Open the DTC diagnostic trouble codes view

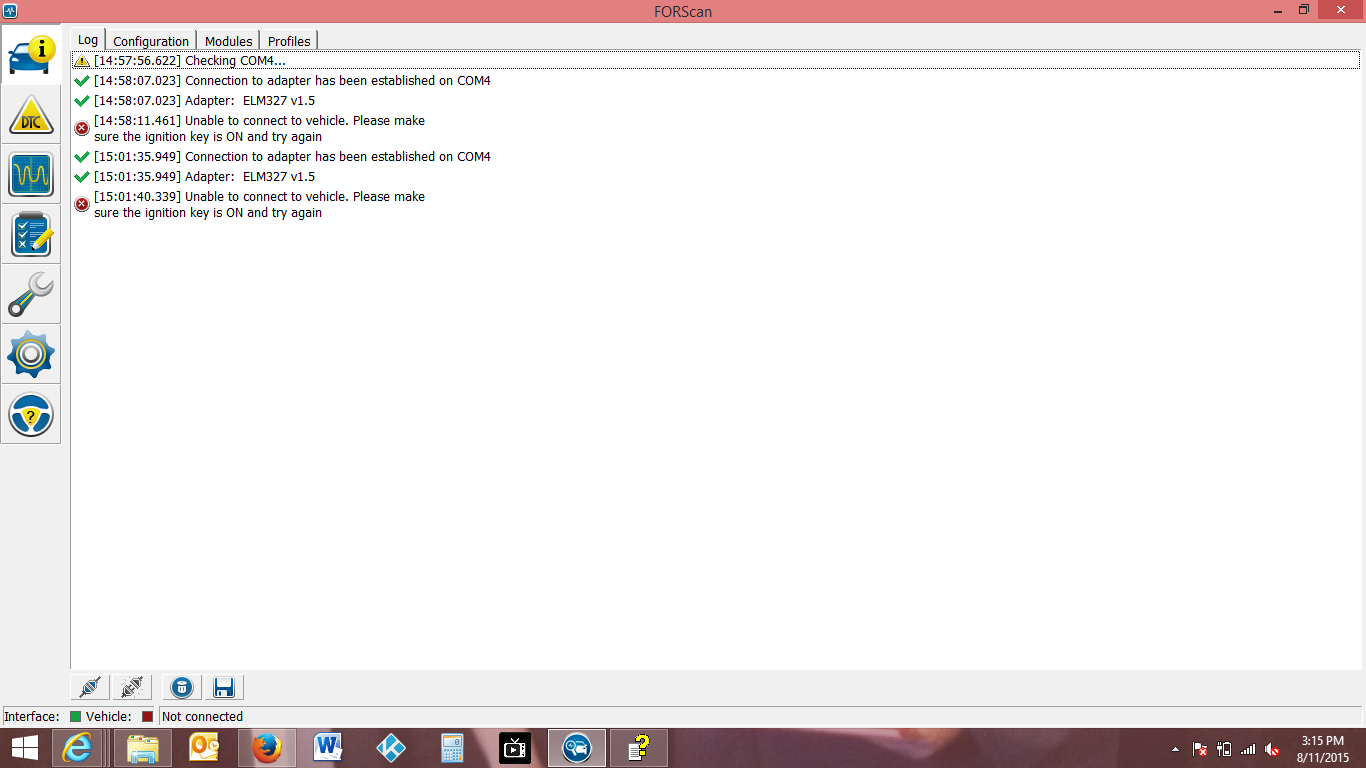tap(30, 115)
